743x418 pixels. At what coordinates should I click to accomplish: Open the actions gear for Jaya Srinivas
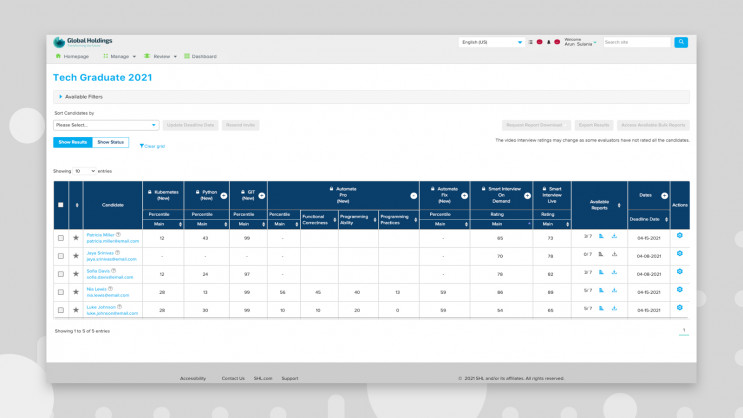680,254
